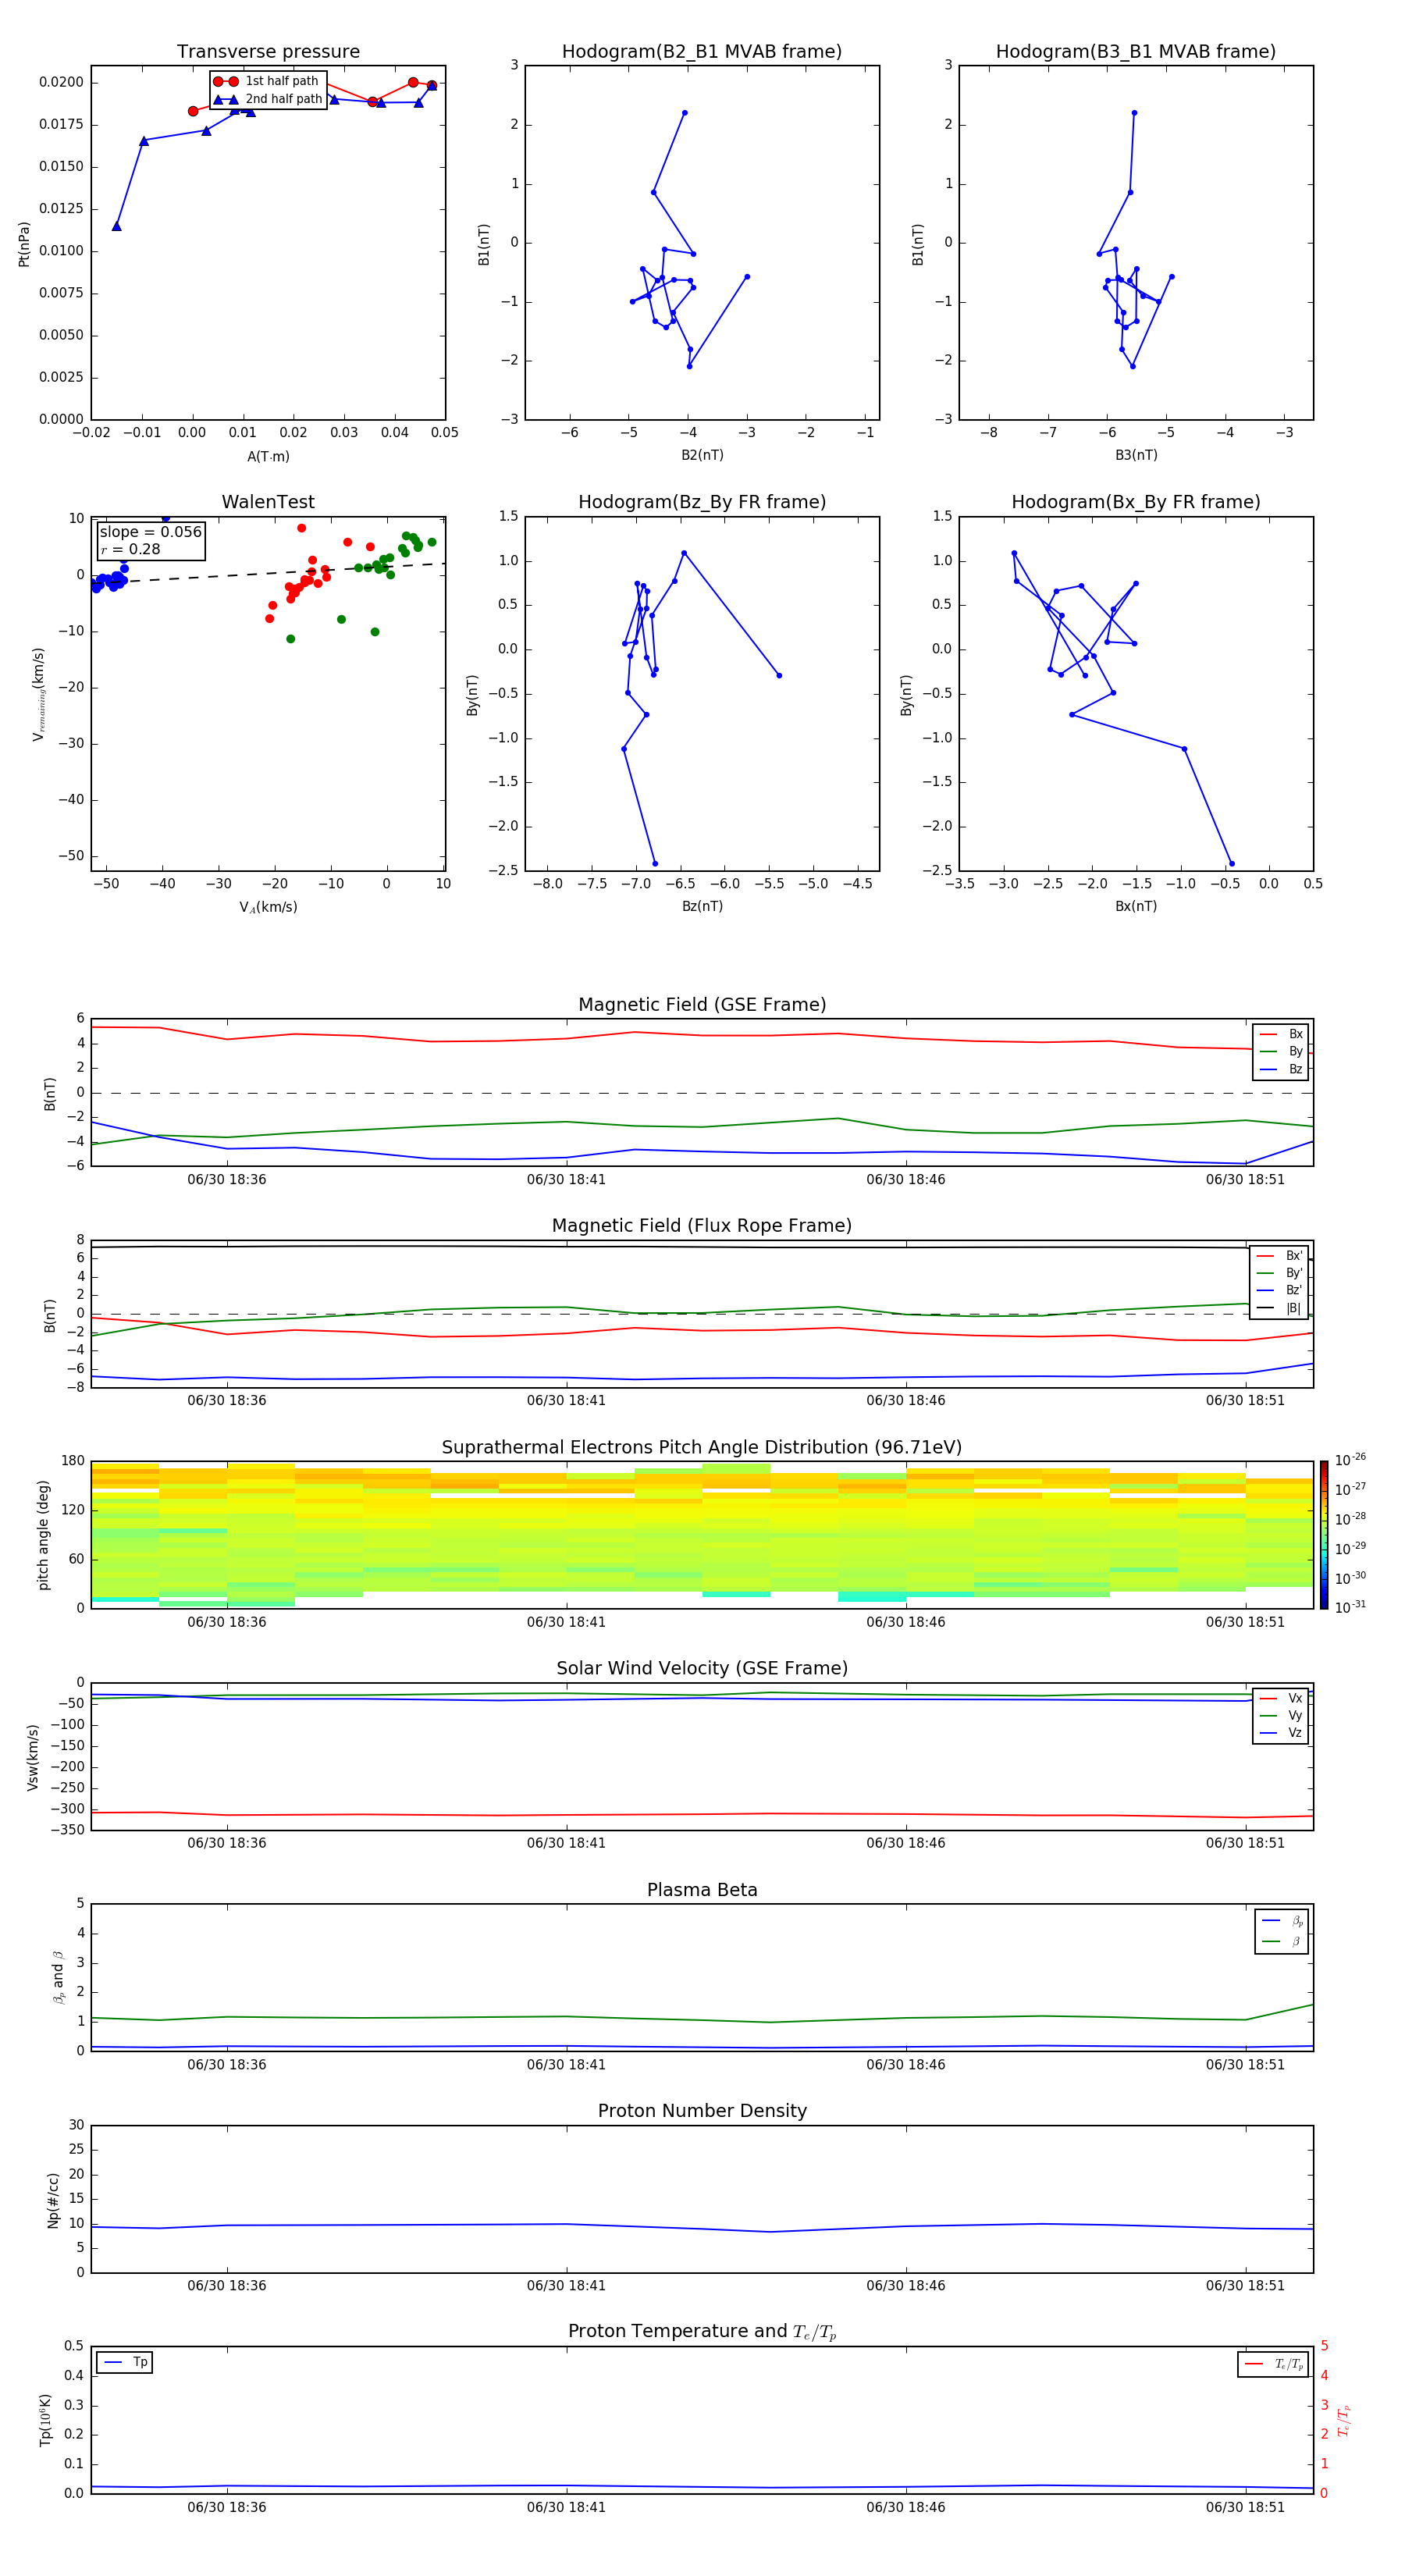Select the "Magnetic Field (Flux Rope Frame)" title
1405x2576 pixels.
click(x=702, y=1226)
